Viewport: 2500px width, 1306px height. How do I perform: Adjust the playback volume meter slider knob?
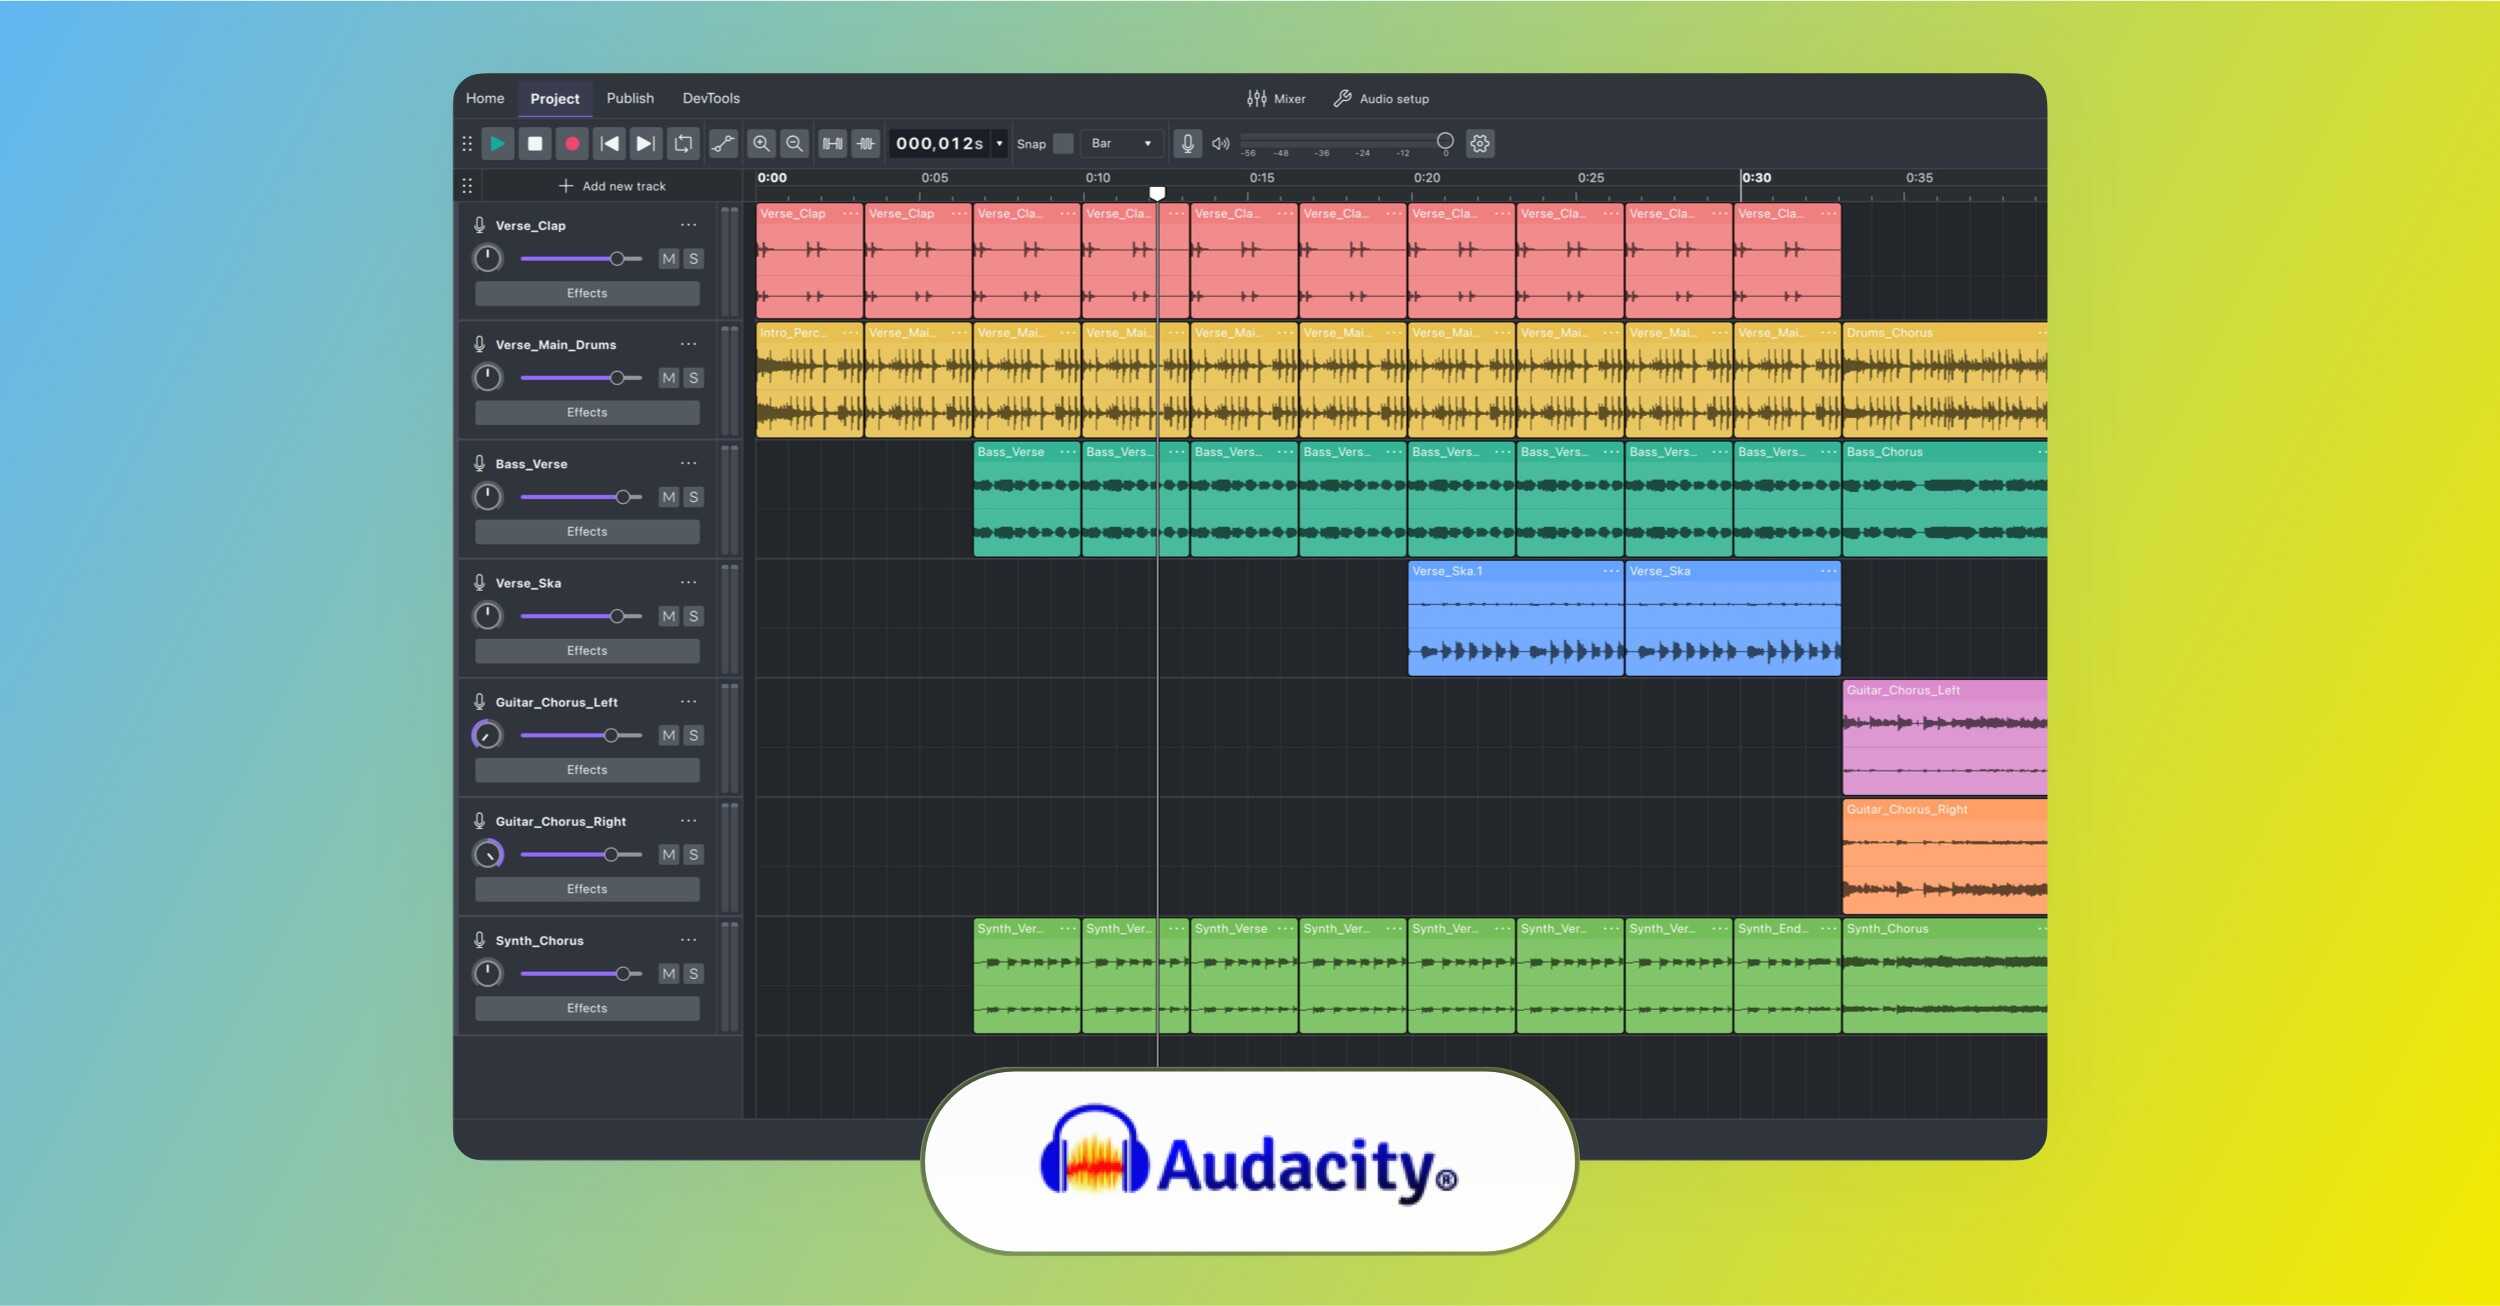[1445, 141]
